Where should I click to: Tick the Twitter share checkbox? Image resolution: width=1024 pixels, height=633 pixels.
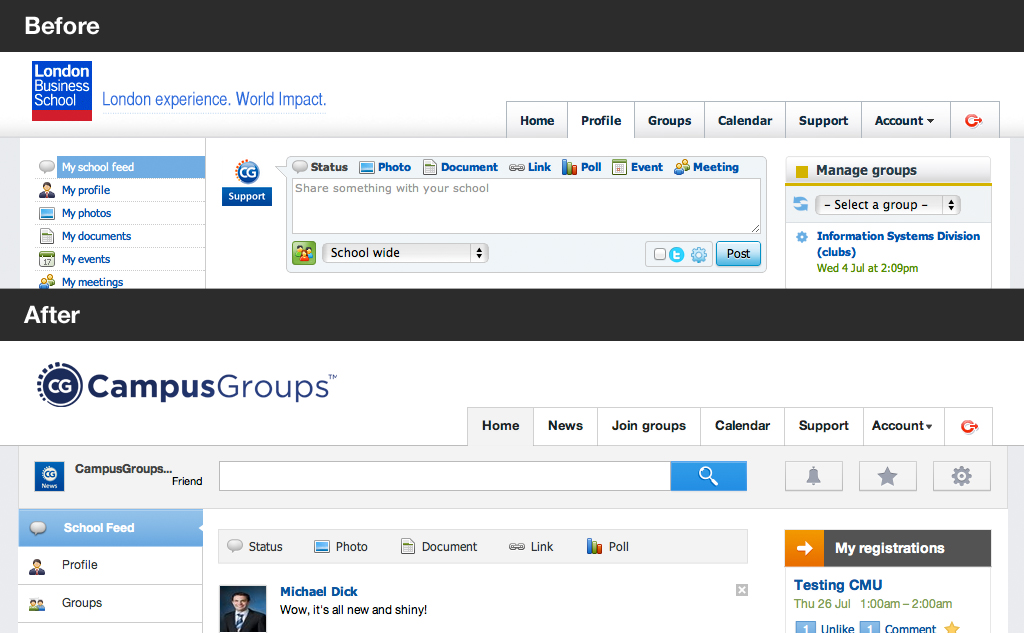(x=660, y=254)
